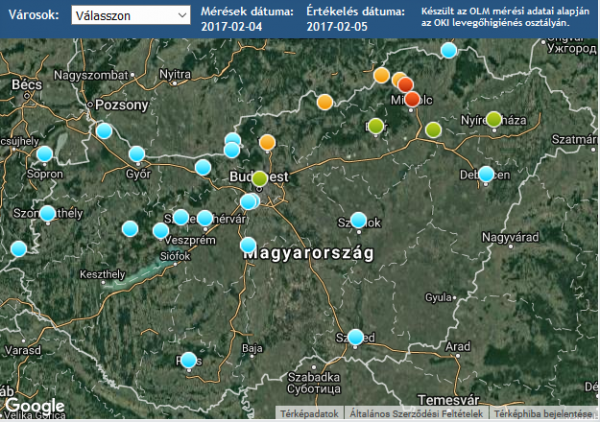Image resolution: width=600 pixels, height=422 pixels.
Task: Open the Városok city dropdown
Action: (x=131, y=15)
